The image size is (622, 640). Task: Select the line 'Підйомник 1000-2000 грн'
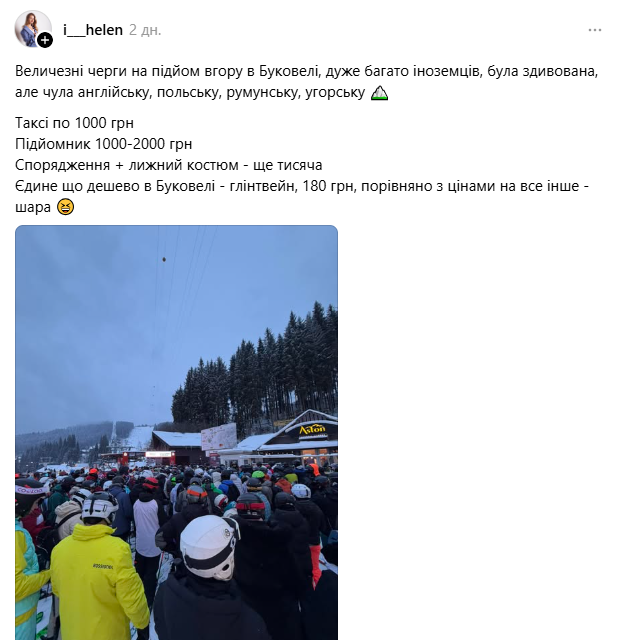104,144
